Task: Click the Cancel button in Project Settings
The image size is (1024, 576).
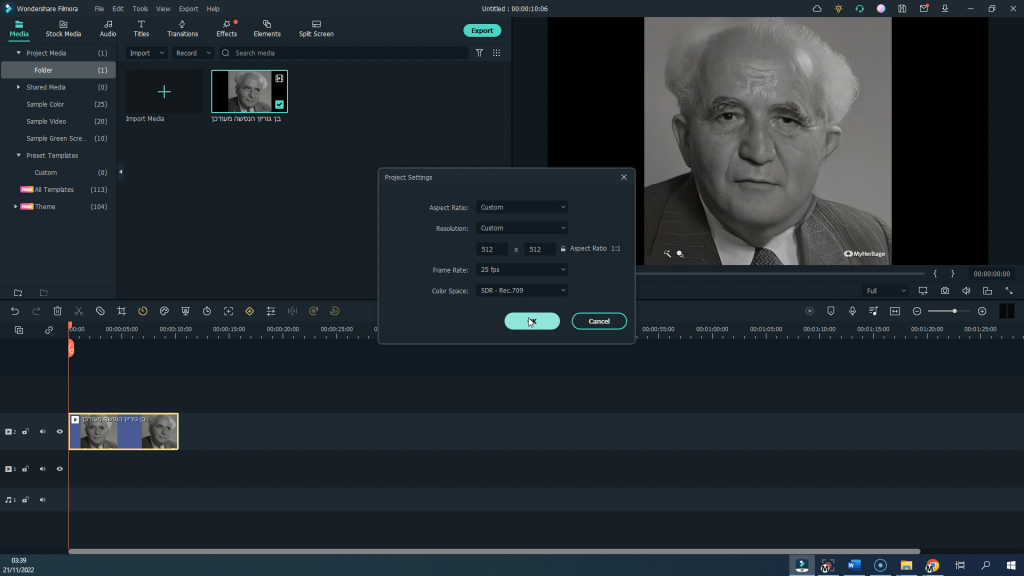Action: [x=599, y=321]
